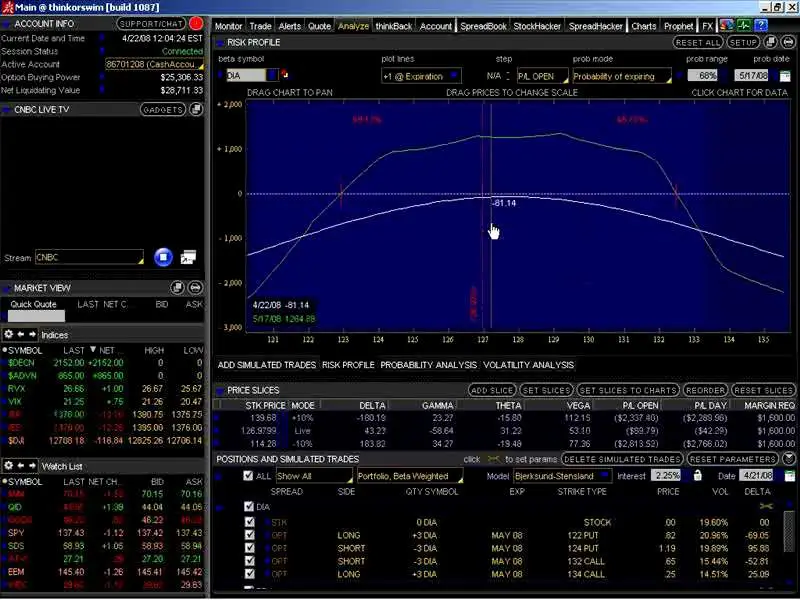This screenshot has height=600, width=800.
Task: Click the detach icon next to Gadgets button
Action: coord(196,109)
